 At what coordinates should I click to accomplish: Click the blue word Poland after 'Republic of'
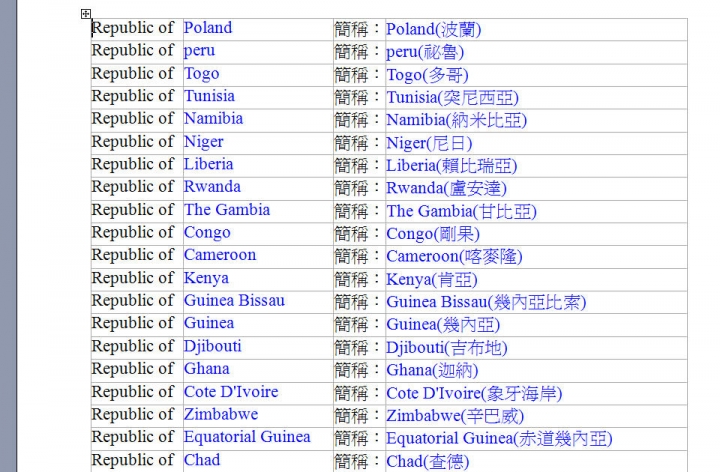[x=207, y=28]
